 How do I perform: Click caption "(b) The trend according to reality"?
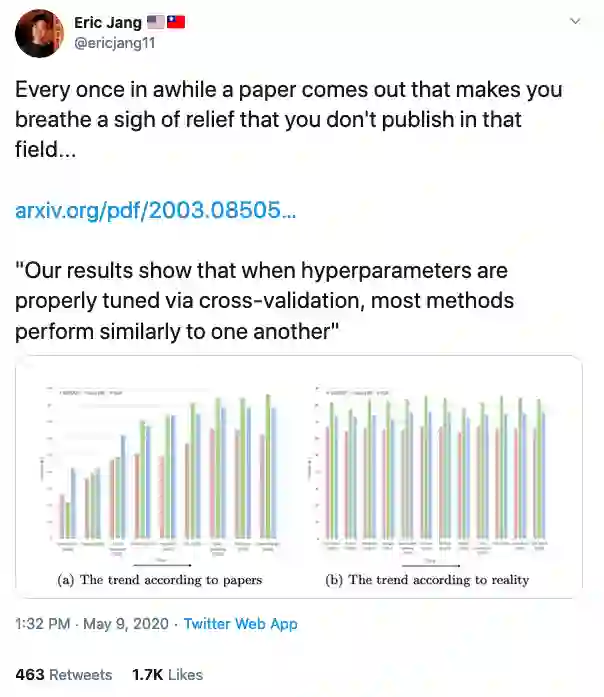(x=427, y=580)
